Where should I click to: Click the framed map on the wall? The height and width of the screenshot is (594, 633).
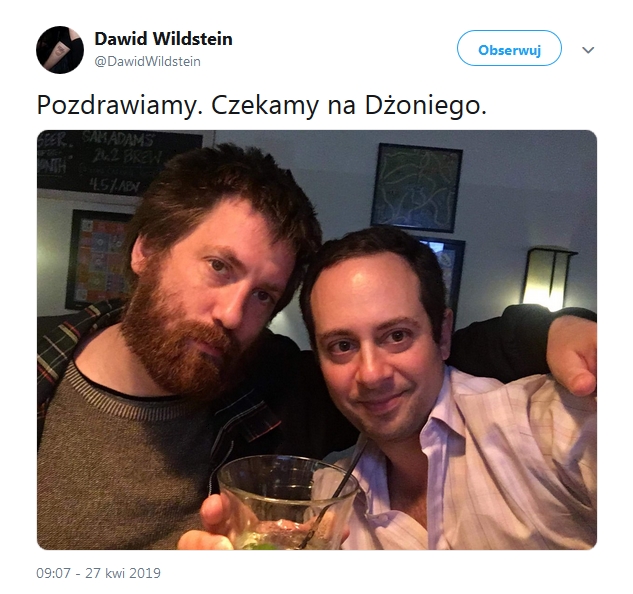coord(417,188)
